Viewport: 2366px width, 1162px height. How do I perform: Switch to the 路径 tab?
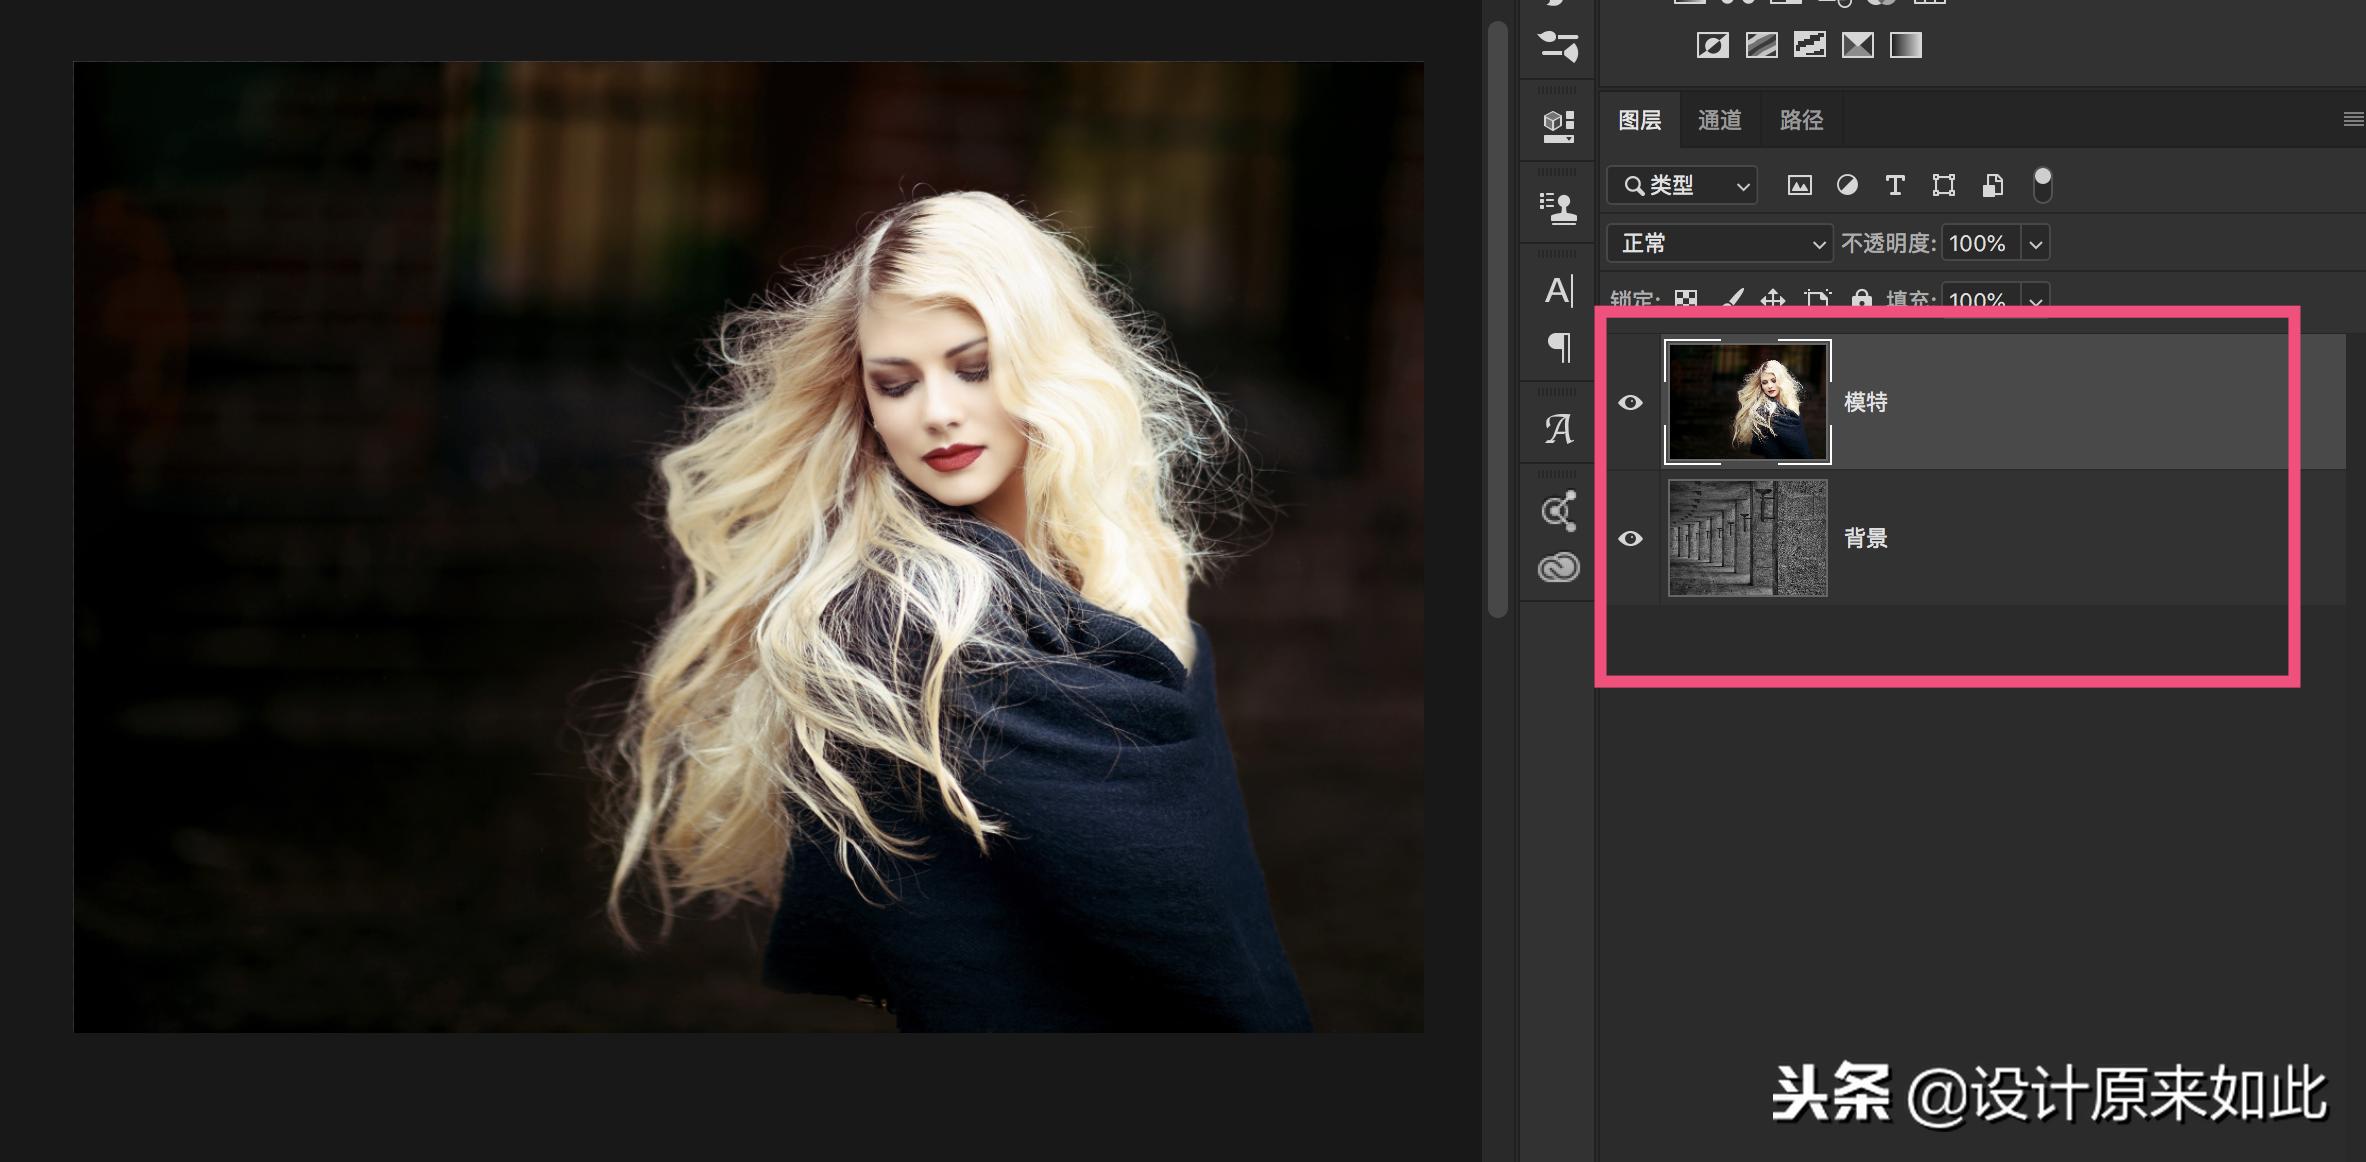[1801, 120]
